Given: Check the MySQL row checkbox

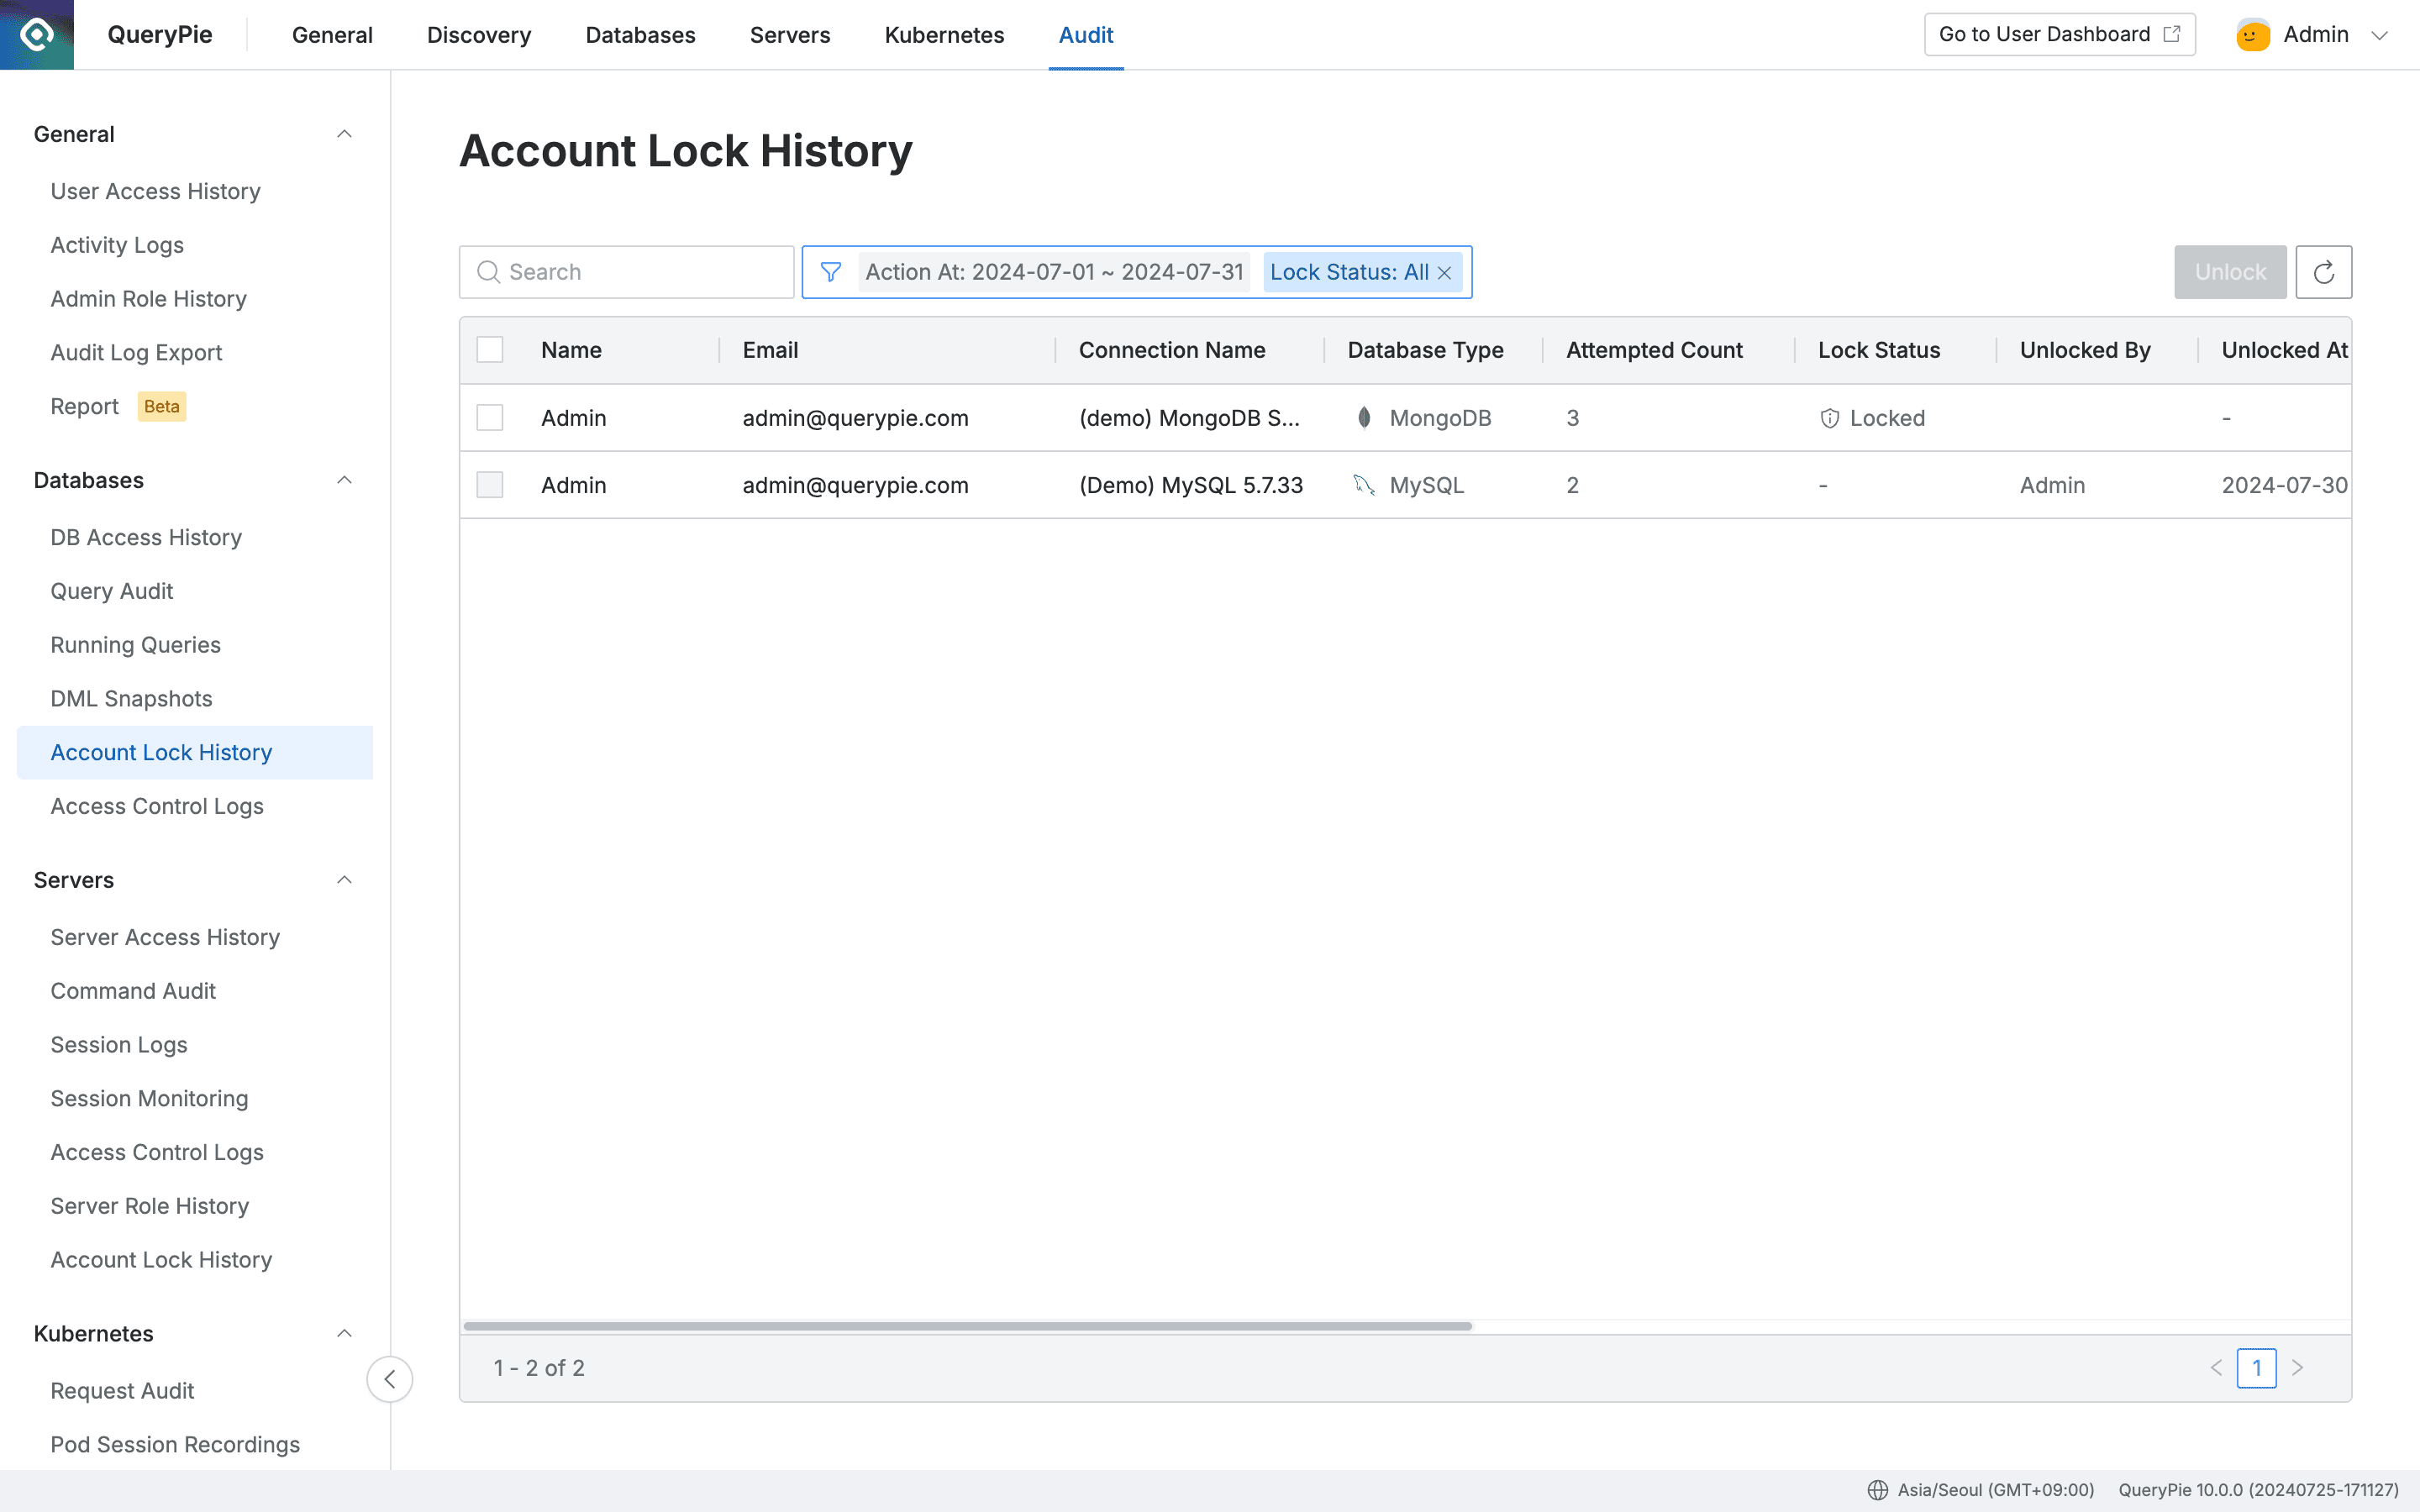Looking at the screenshot, I should click(489, 485).
